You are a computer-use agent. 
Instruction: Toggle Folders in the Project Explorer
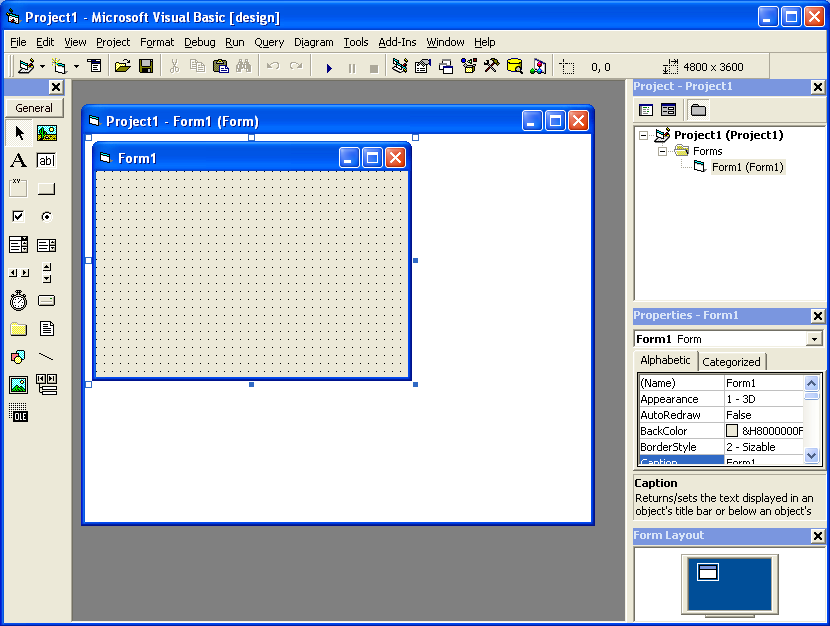[698, 110]
